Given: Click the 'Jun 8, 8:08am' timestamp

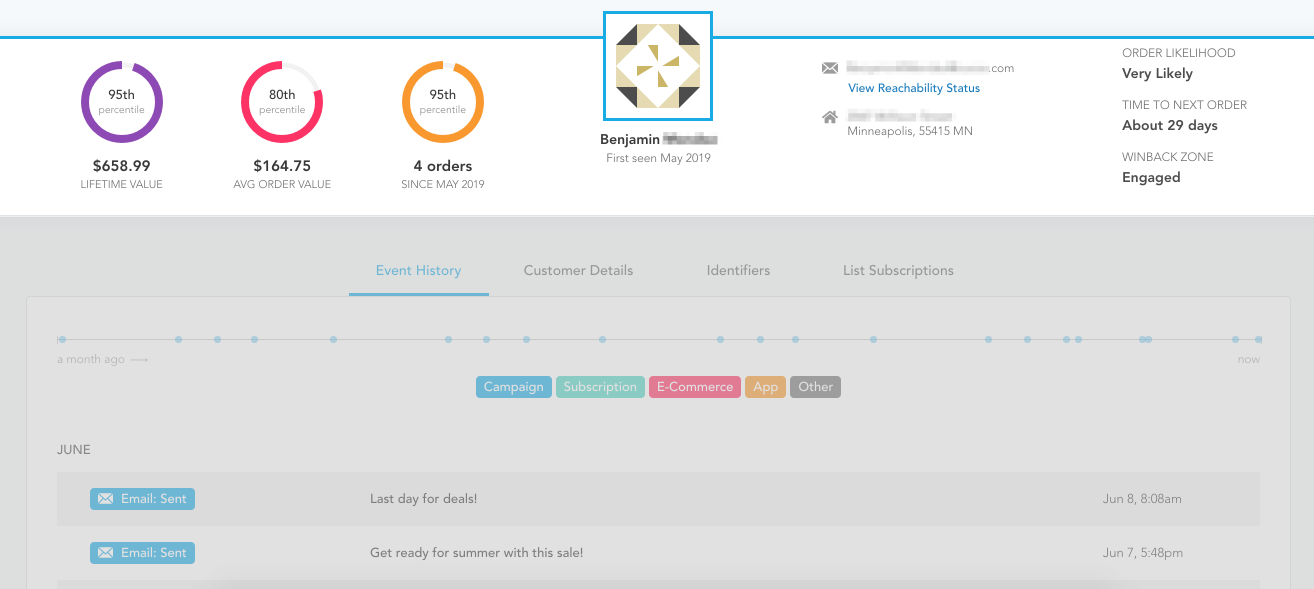Looking at the screenshot, I should [1142, 499].
